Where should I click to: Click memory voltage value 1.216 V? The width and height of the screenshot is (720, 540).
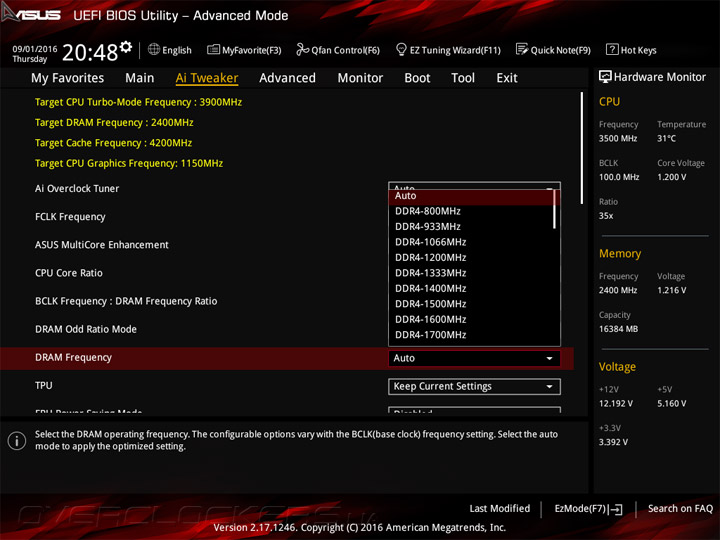point(672,290)
